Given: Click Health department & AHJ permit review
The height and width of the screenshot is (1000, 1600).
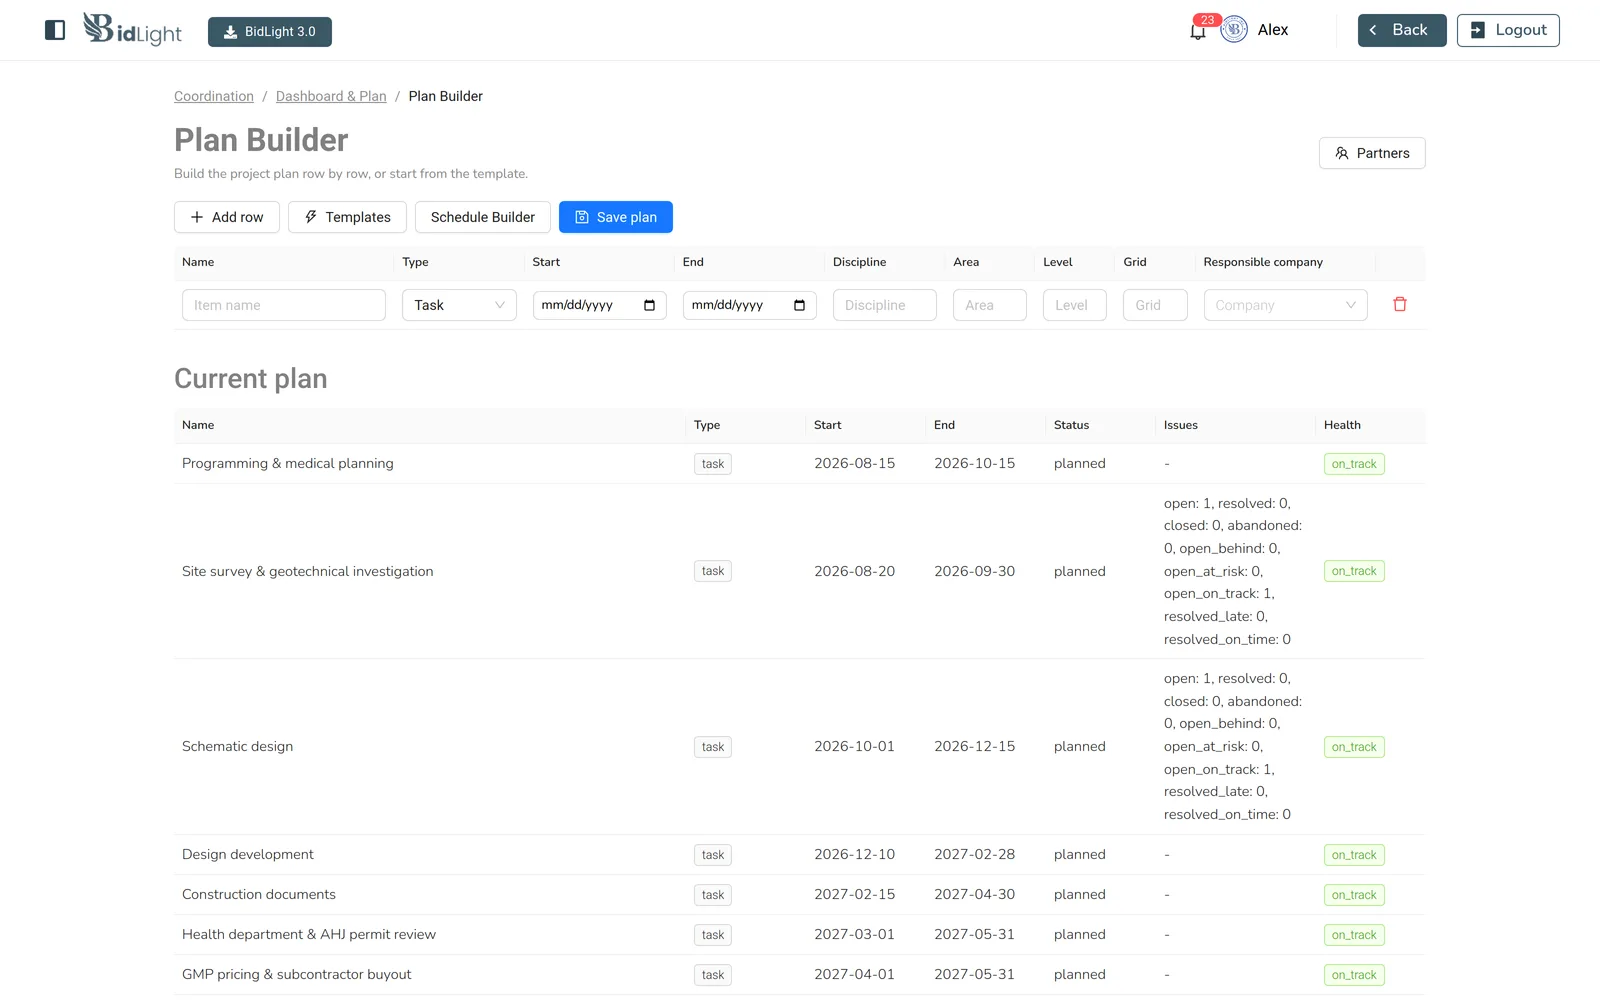Looking at the screenshot, I should (309, 934).
